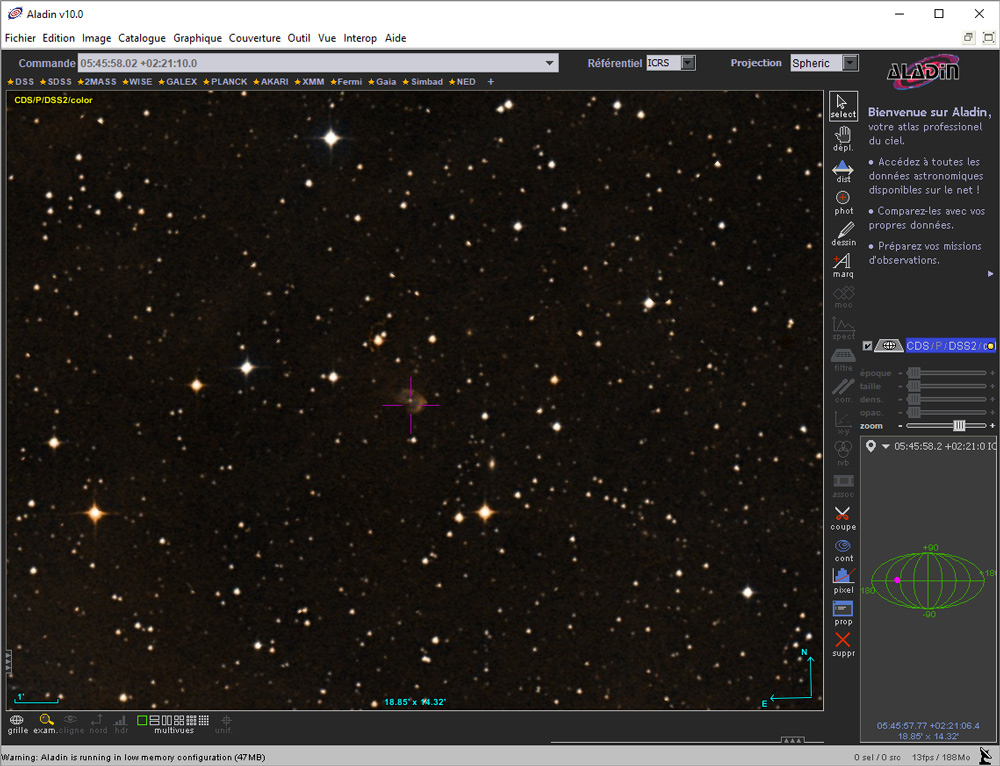Choose the dessin drawing pencil tool
The width and height of the screenshot is (1000, 766).
843,234
